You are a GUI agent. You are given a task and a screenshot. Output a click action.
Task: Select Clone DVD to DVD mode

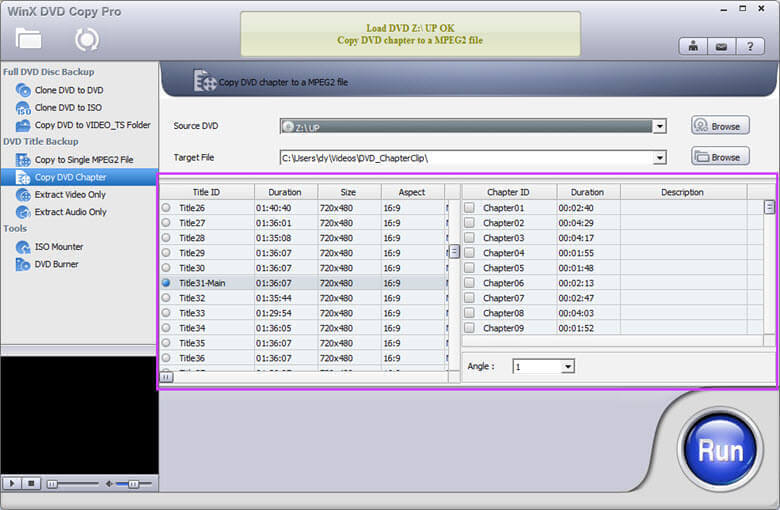point(69,90)
